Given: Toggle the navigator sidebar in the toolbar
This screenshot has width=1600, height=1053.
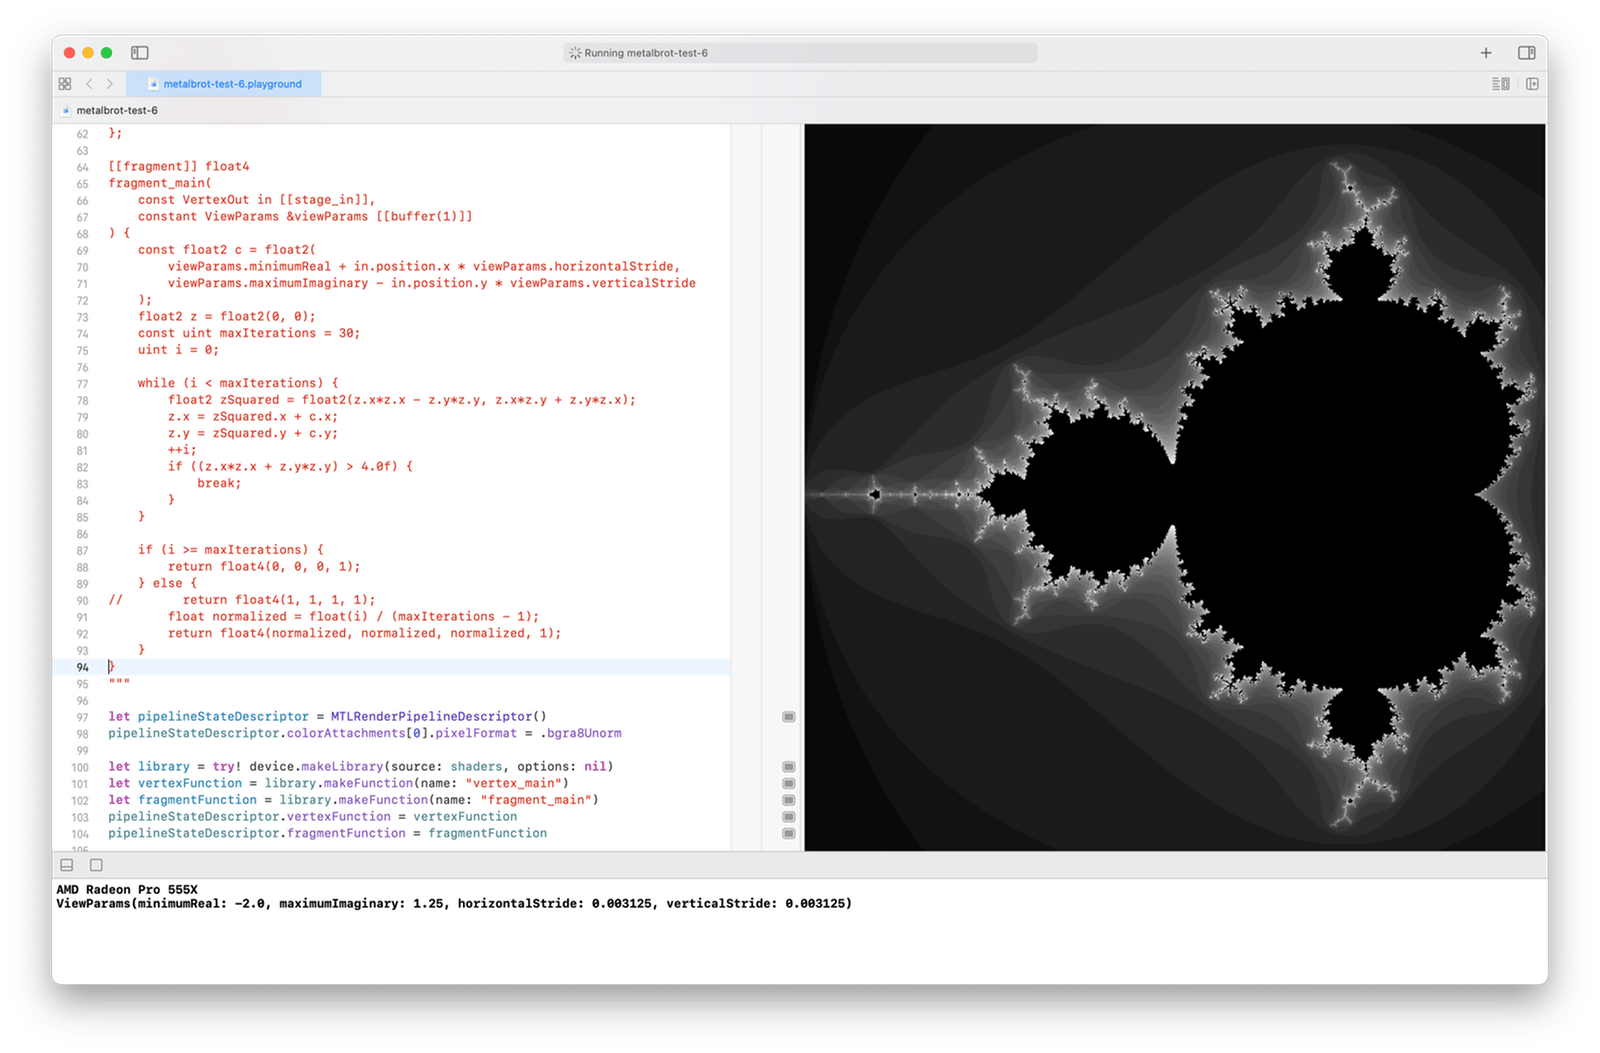Looking at the screenshot, I should click(140, 53).
